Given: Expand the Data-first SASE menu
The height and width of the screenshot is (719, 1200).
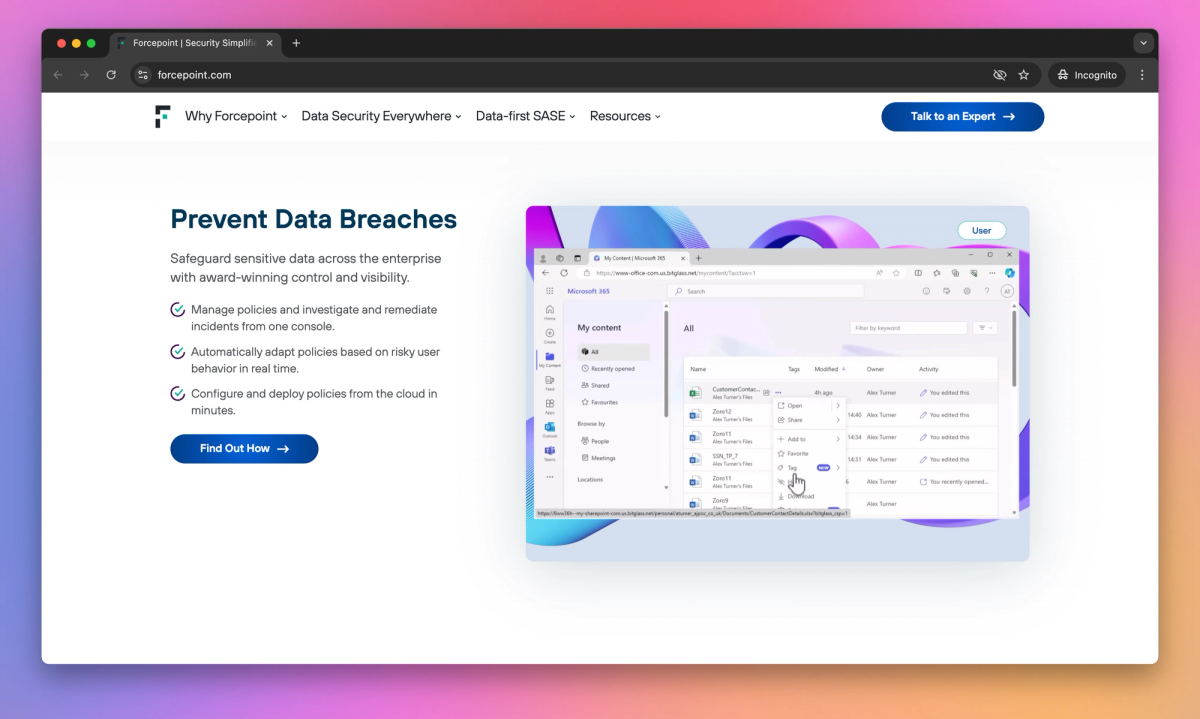Looking at the screenshot, I should tap(526, 116).
